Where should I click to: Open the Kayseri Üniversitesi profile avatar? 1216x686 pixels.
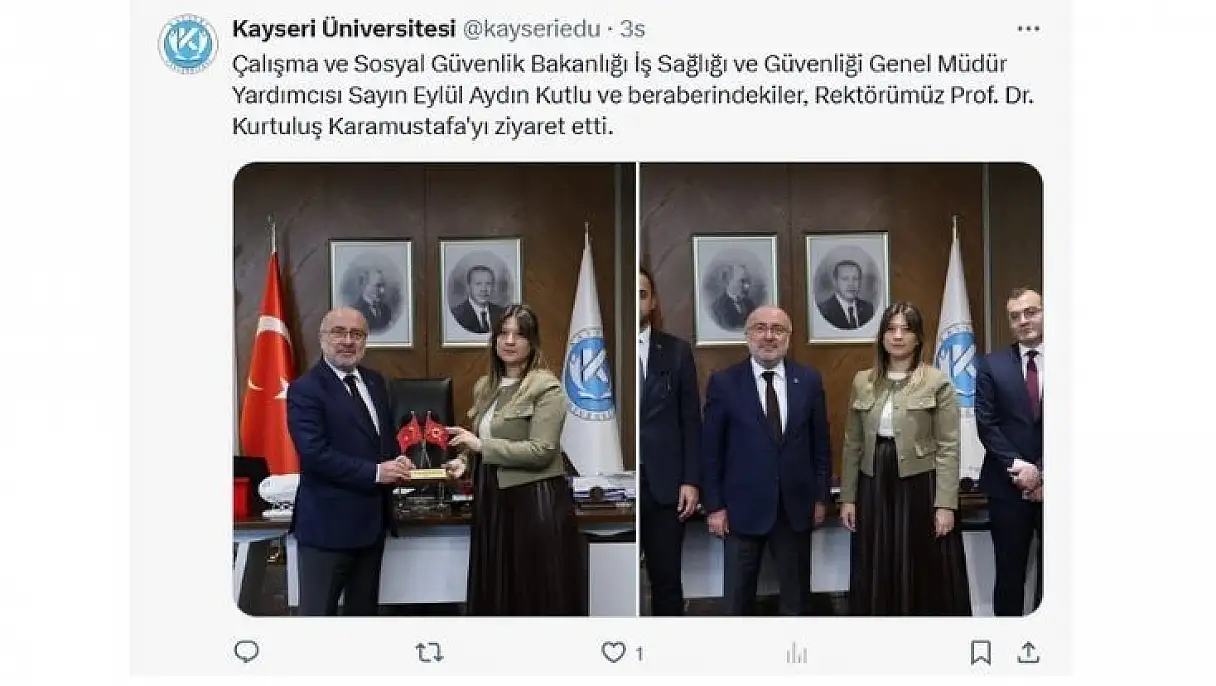pos(188,43)
